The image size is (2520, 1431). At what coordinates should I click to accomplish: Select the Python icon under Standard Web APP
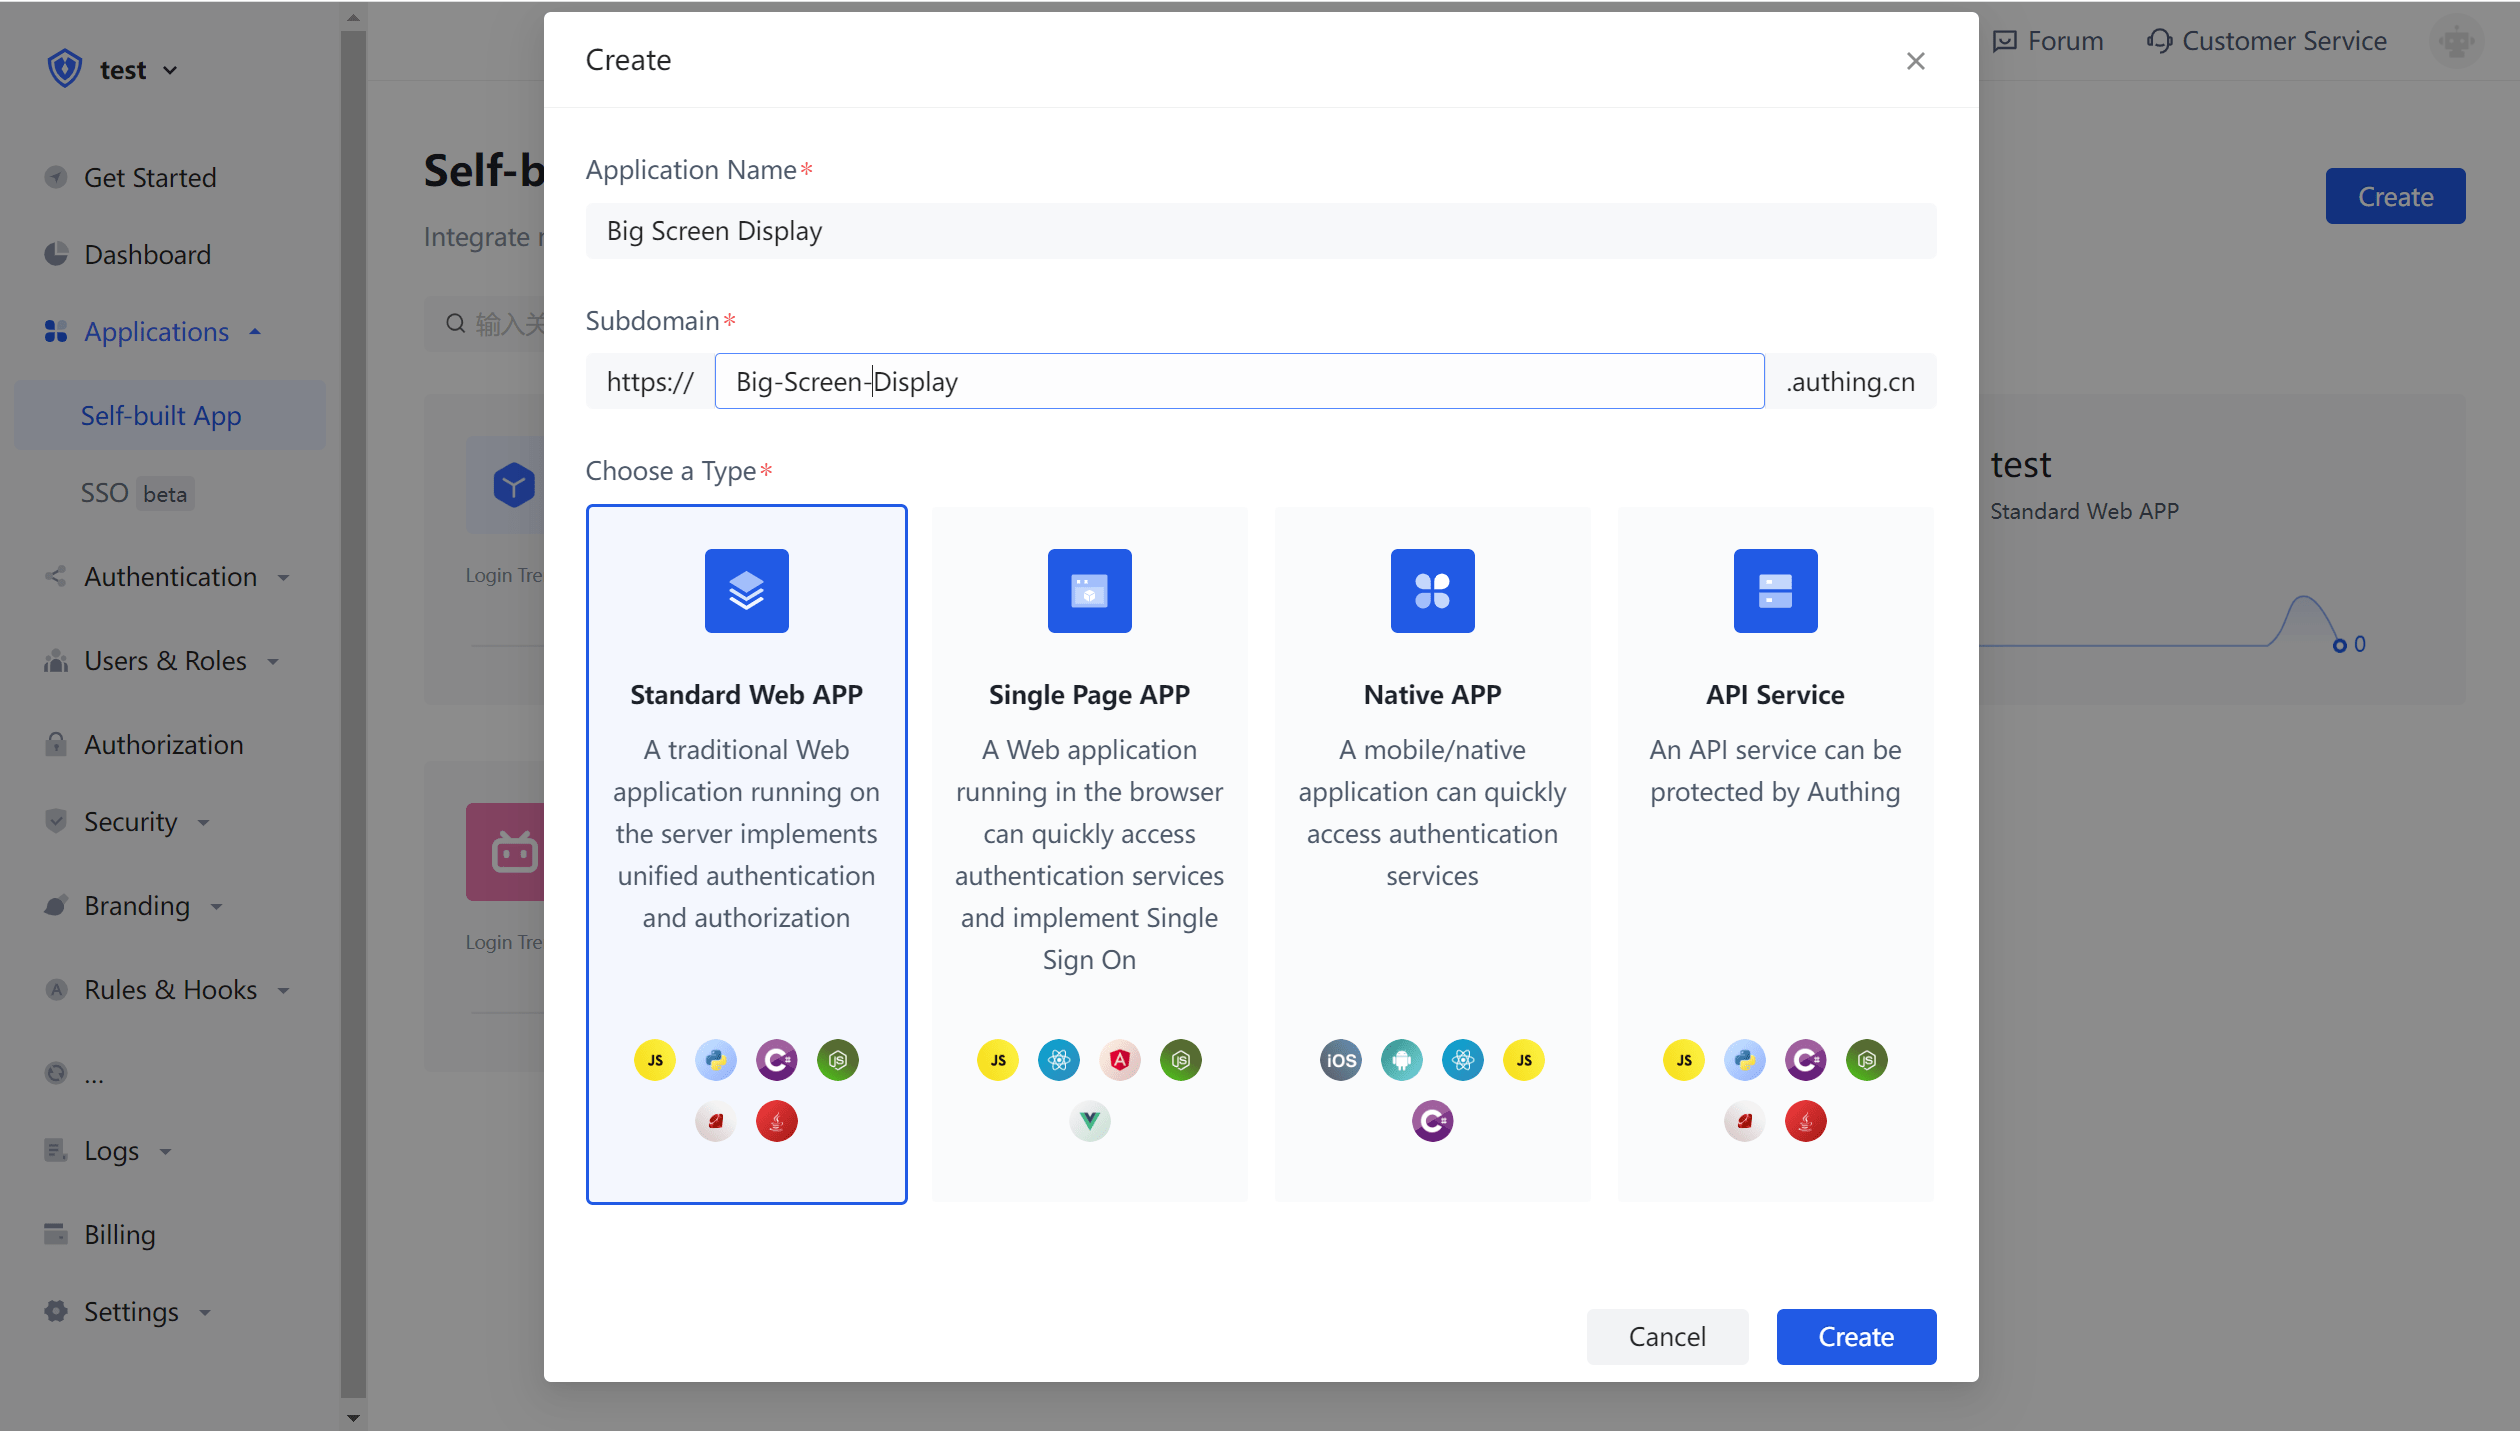(716, 1060)
